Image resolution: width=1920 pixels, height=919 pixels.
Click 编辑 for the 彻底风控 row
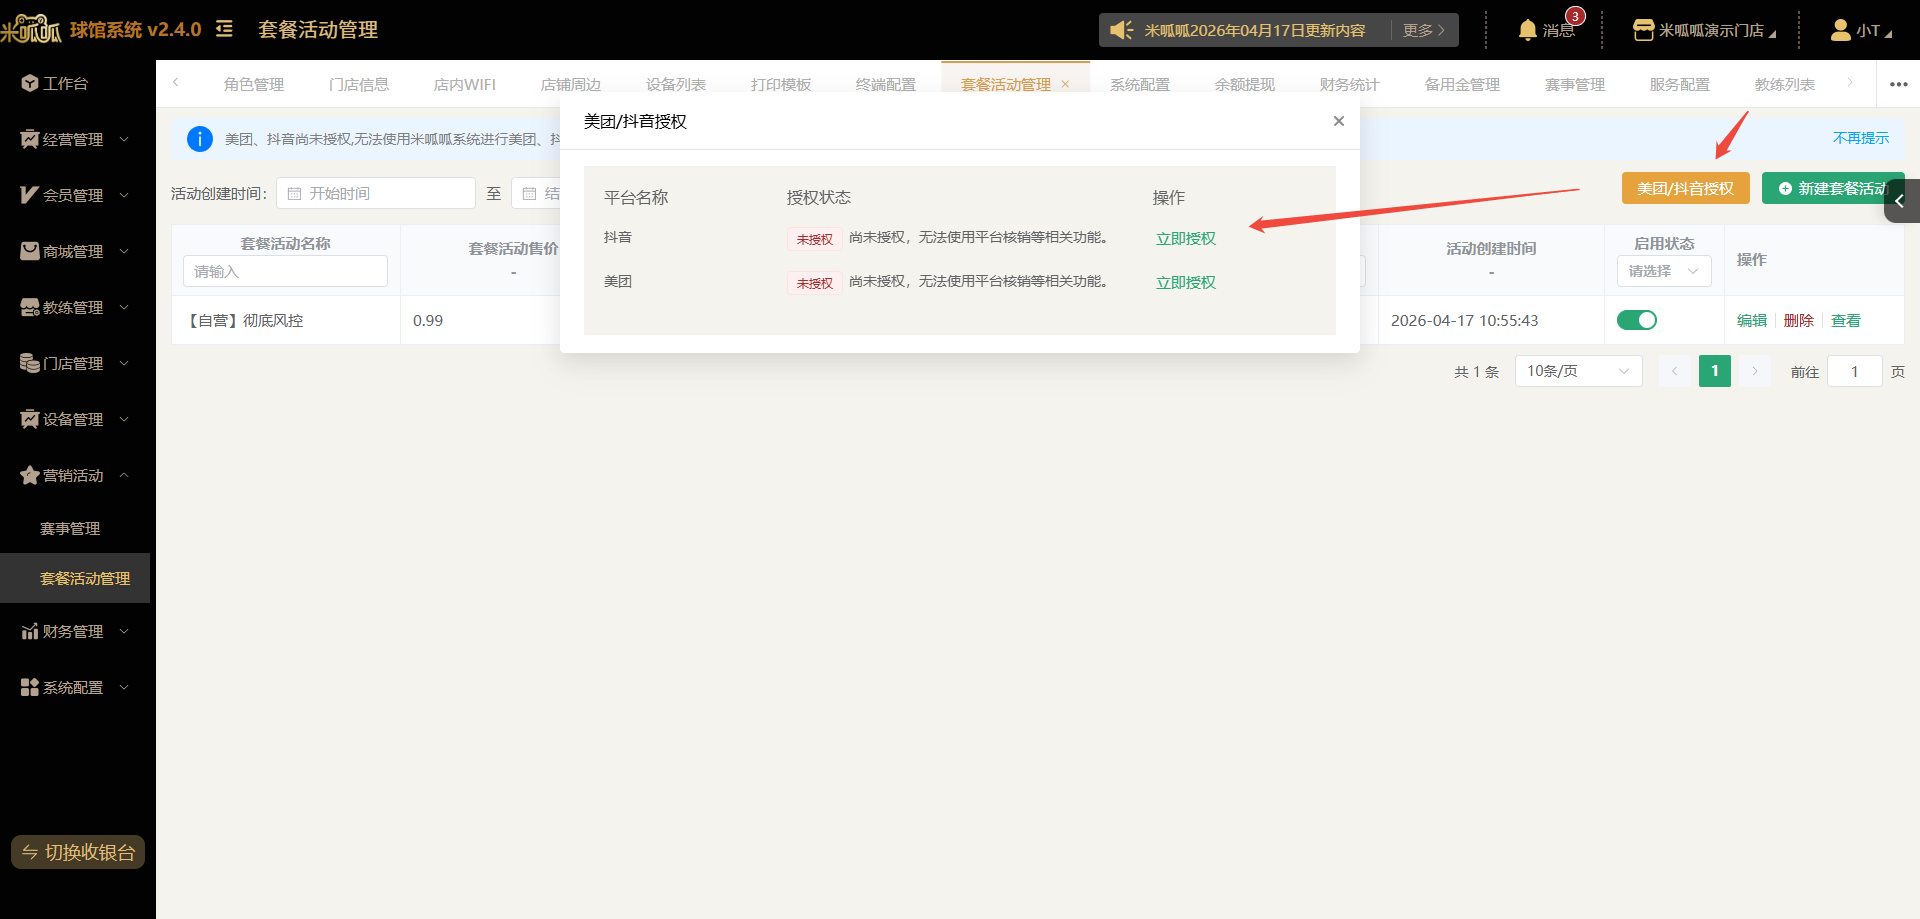(1752, 320)
